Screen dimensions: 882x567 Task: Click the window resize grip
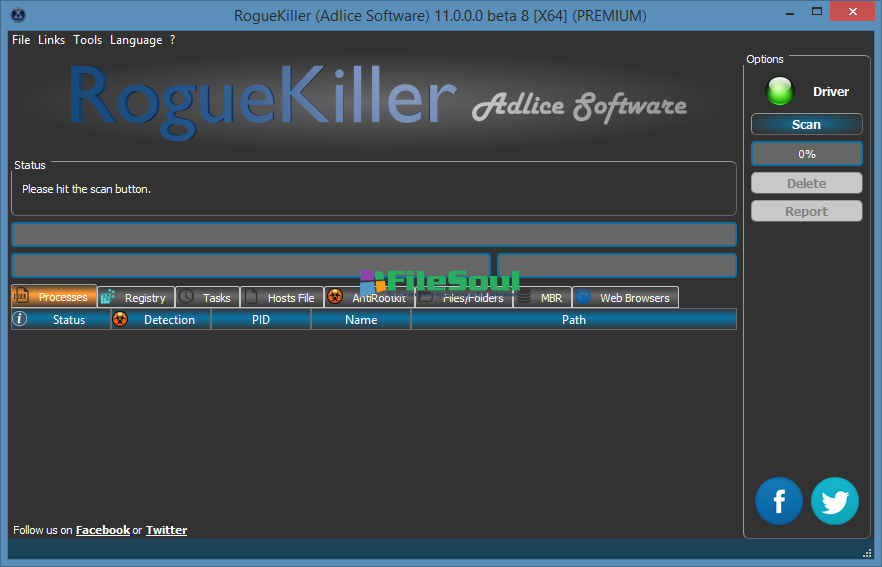[867, 553]
